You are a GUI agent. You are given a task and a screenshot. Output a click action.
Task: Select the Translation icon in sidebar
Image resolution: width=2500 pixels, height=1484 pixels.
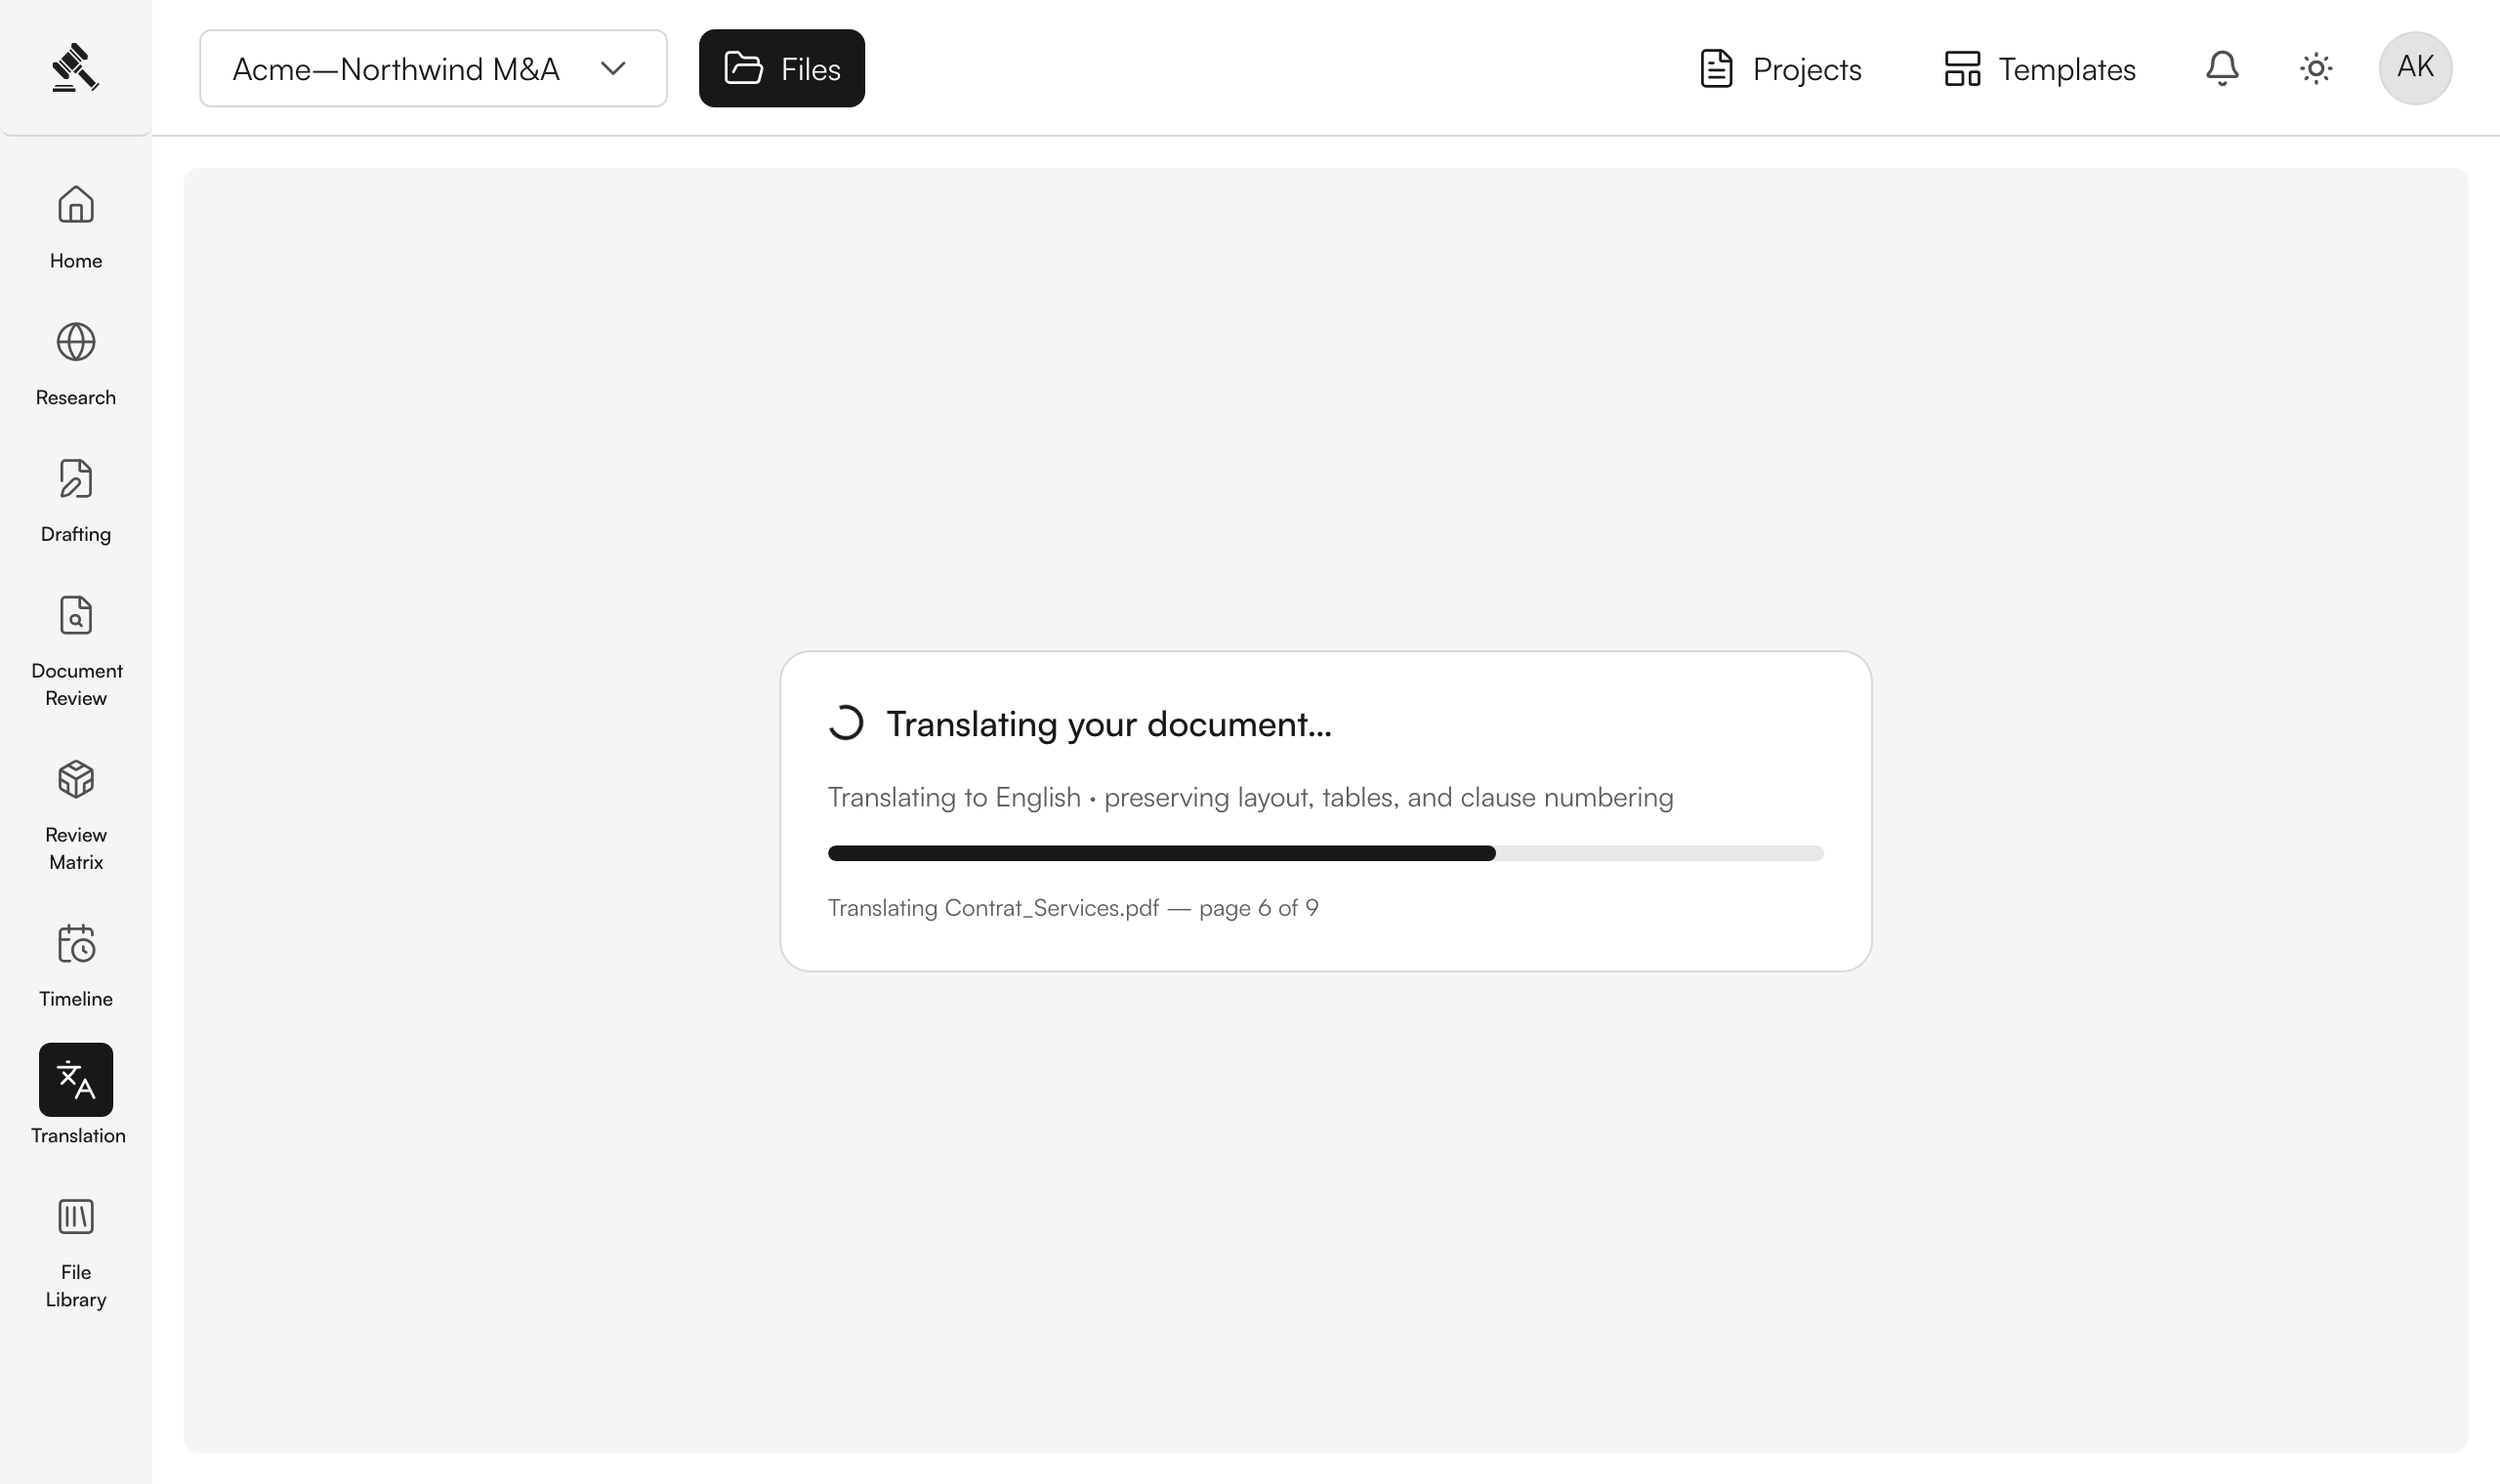(x=76, y=1080)
